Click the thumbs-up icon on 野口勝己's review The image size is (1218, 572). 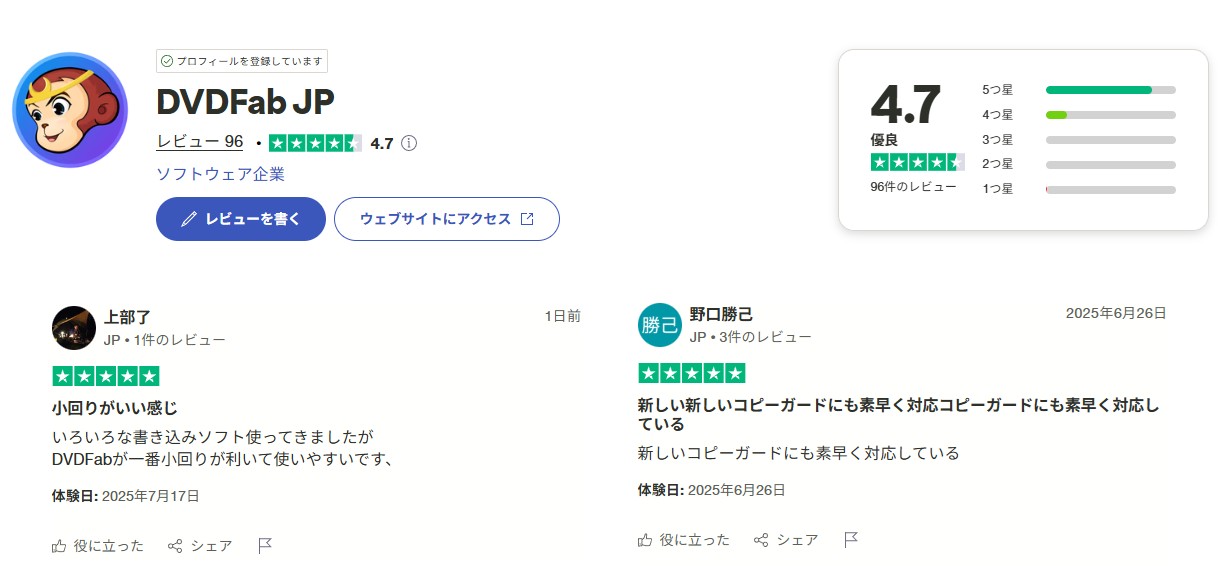pyautogui.click(x=645, y=540)
